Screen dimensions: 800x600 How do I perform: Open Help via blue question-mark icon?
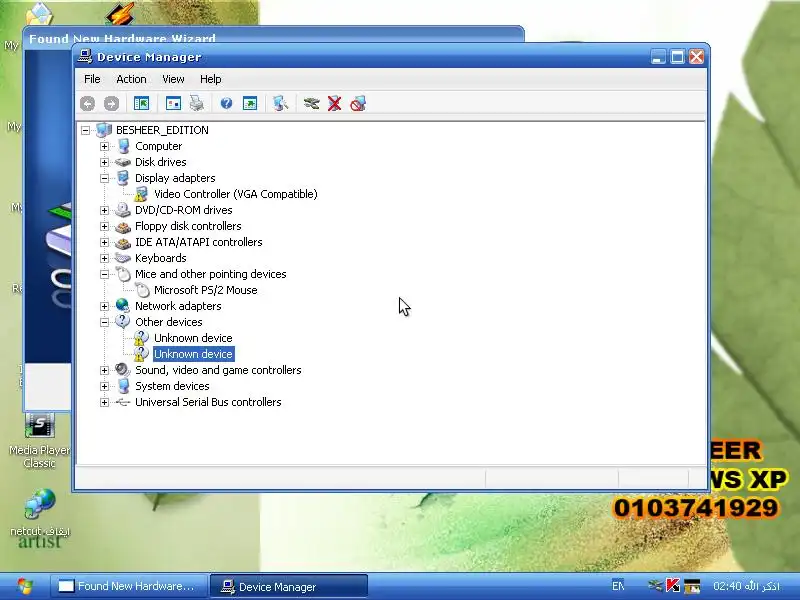point(226,104)
